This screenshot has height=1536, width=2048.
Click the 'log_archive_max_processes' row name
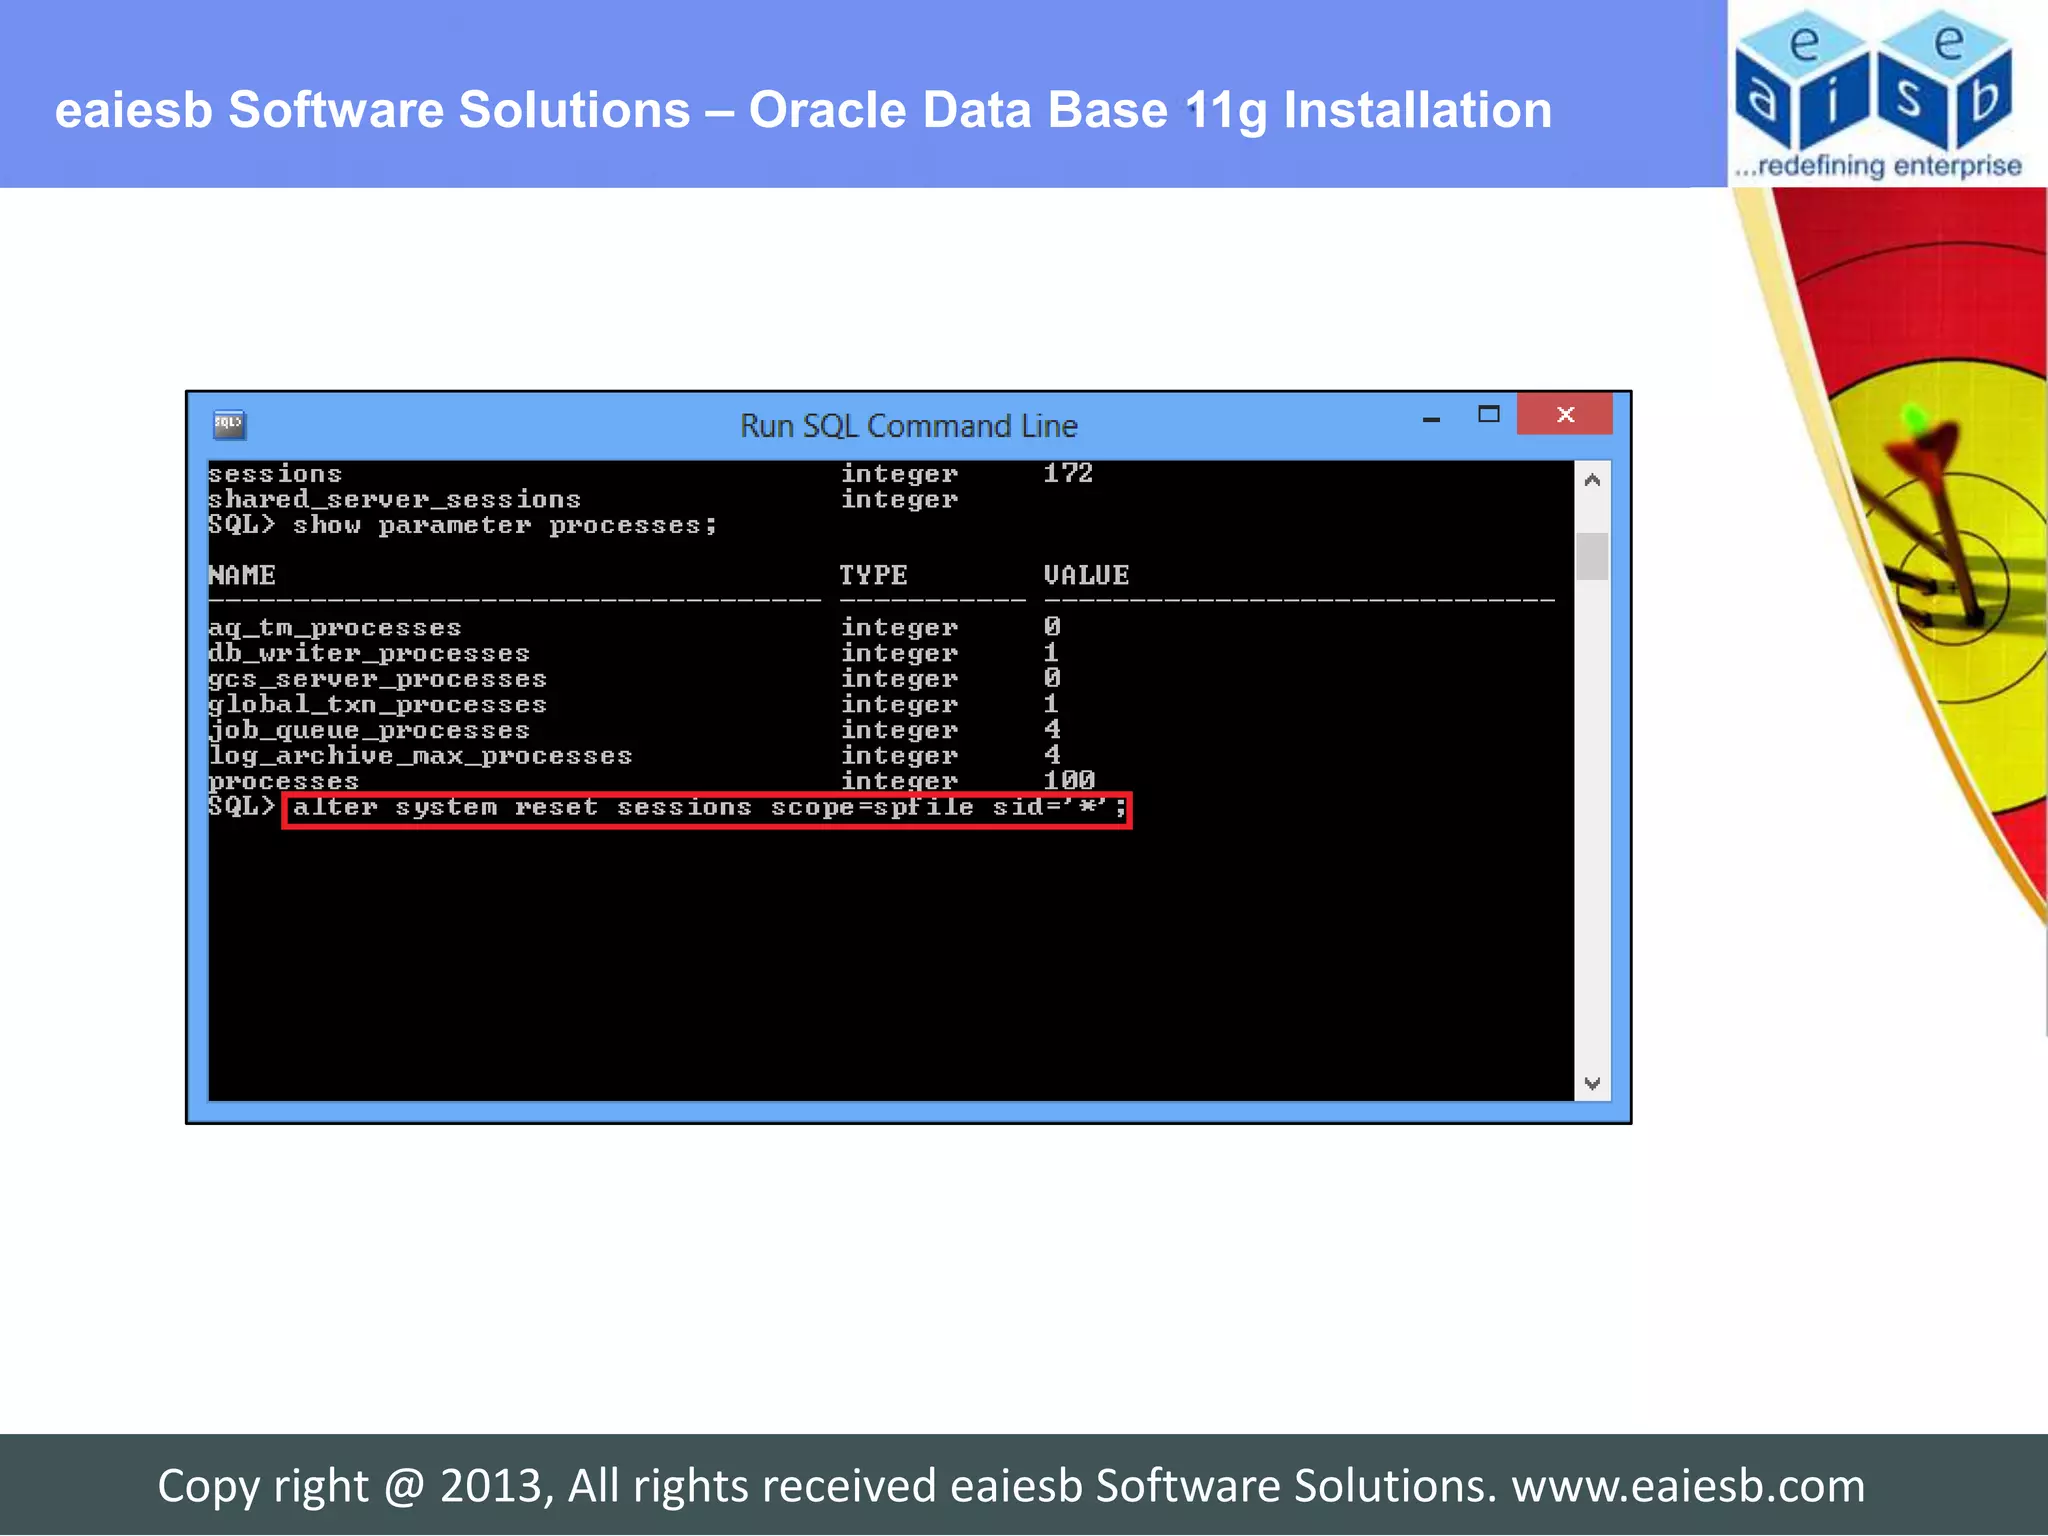[x=420, y=756]
